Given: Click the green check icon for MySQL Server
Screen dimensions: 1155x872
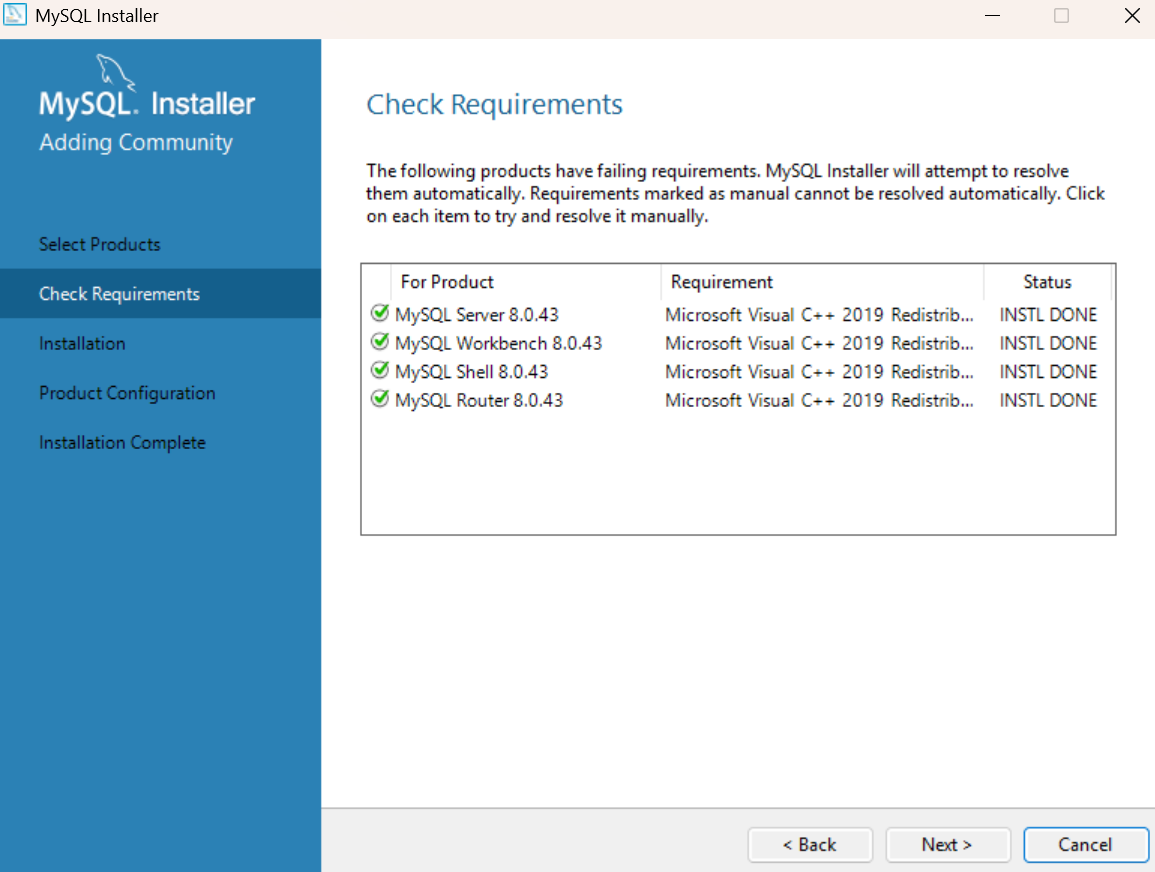Looking at the screenshot, I should [380, 313].
